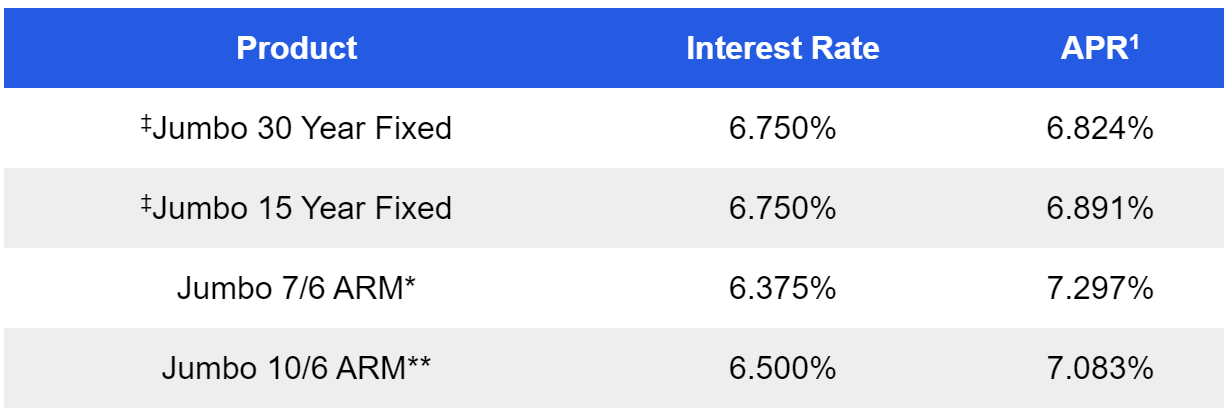Click the Jumbo 15 Year interest rate 6.750%
Image resolution: width=1232 pixels, height=414 pixels.
coord(783,208)
